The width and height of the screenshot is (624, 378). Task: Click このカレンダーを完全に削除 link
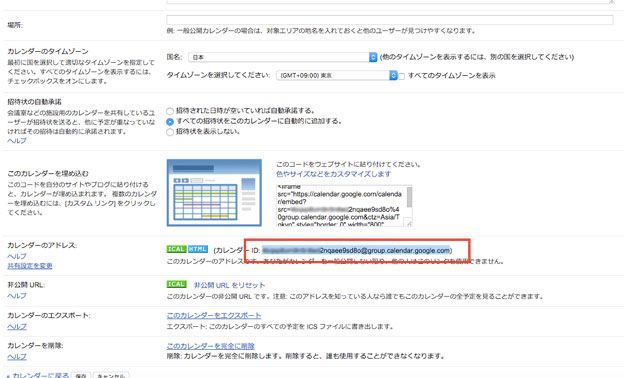tap(211, 346)
